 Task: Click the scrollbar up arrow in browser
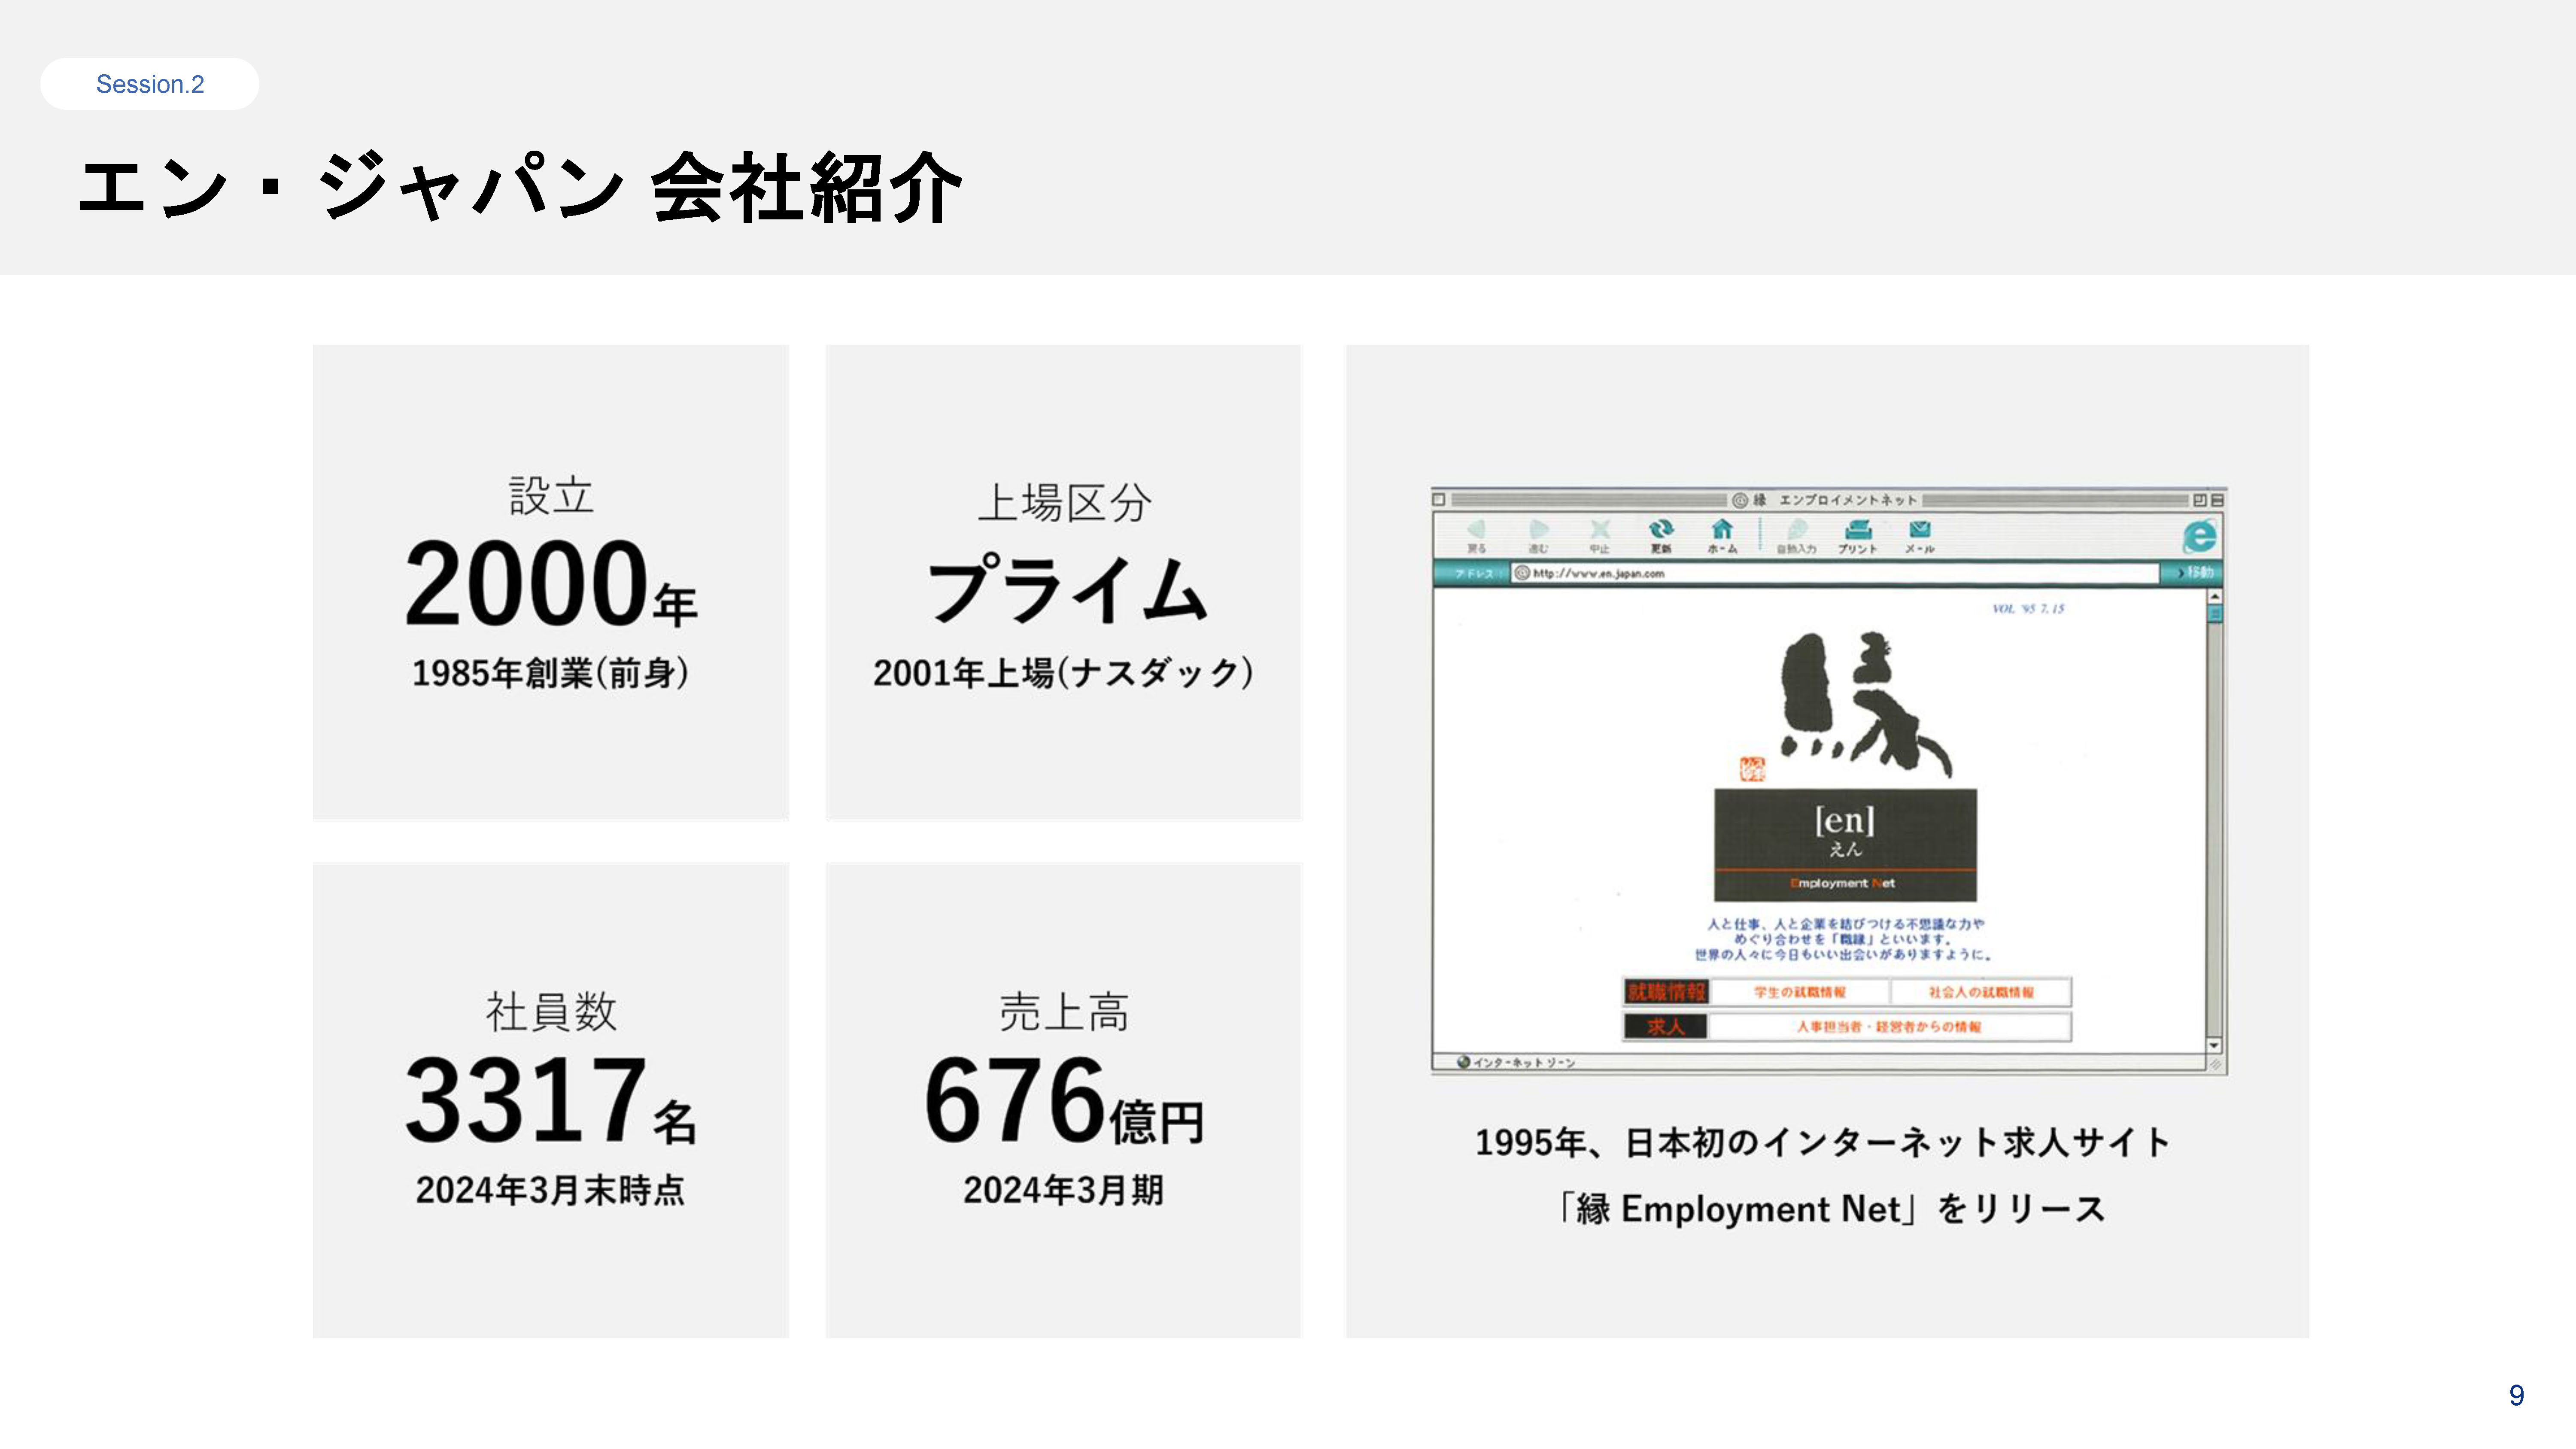coord(2215,596)
